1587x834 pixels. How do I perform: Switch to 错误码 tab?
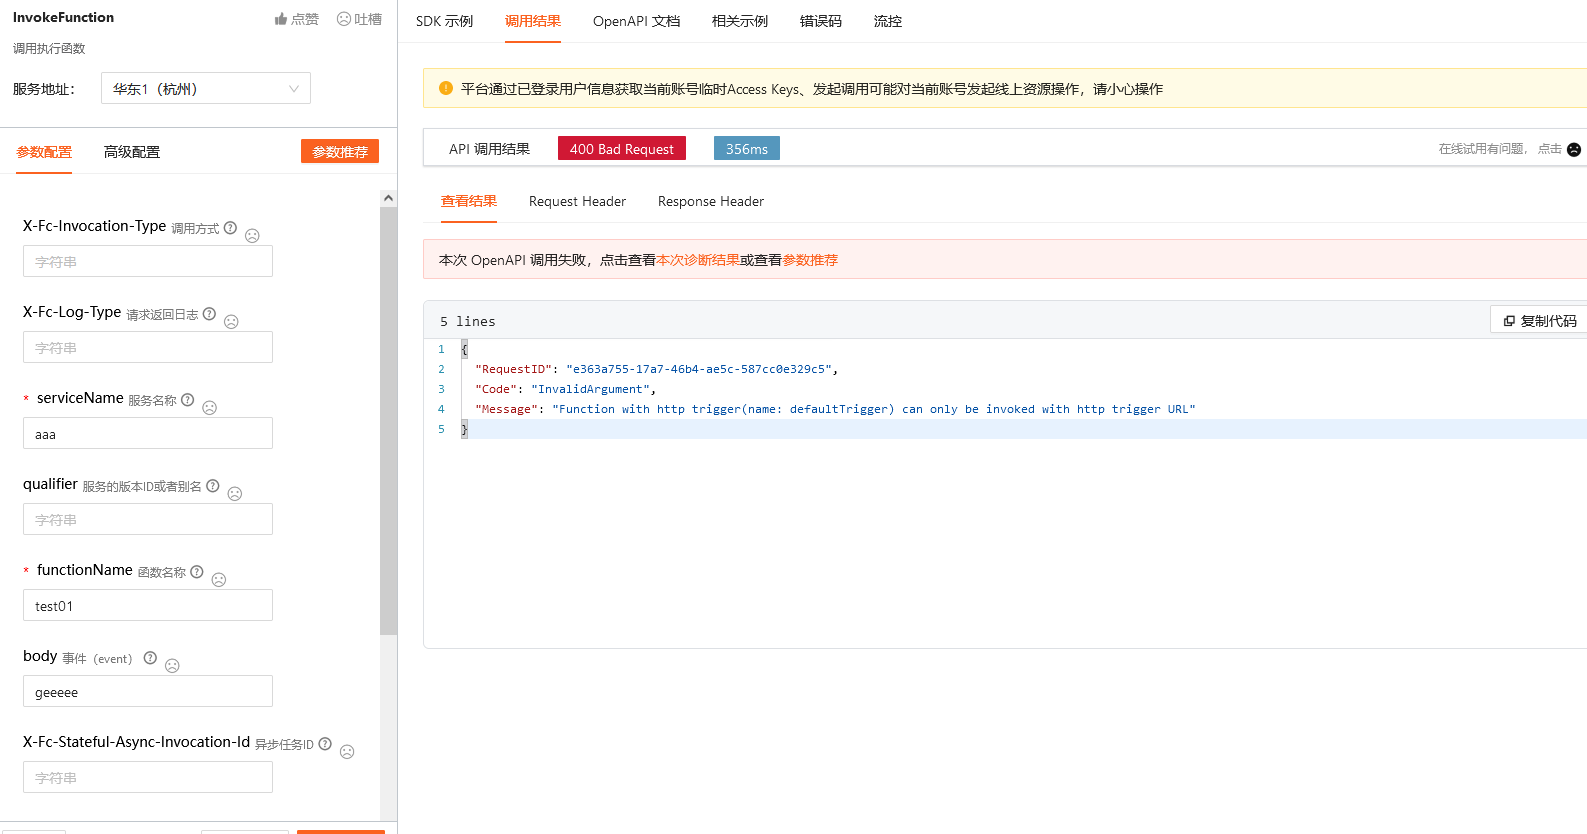[x=821, y=21]
